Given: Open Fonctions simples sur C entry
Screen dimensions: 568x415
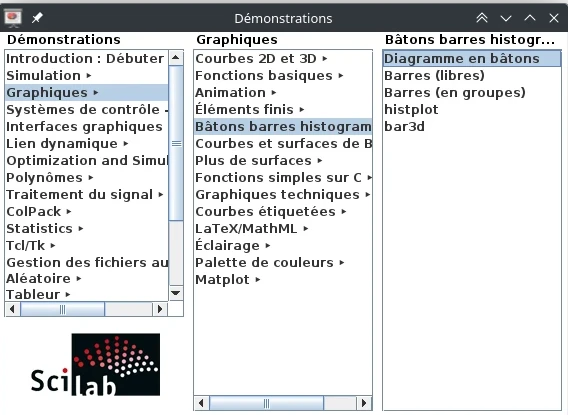Looking at the screenshot, I should 283,177.
